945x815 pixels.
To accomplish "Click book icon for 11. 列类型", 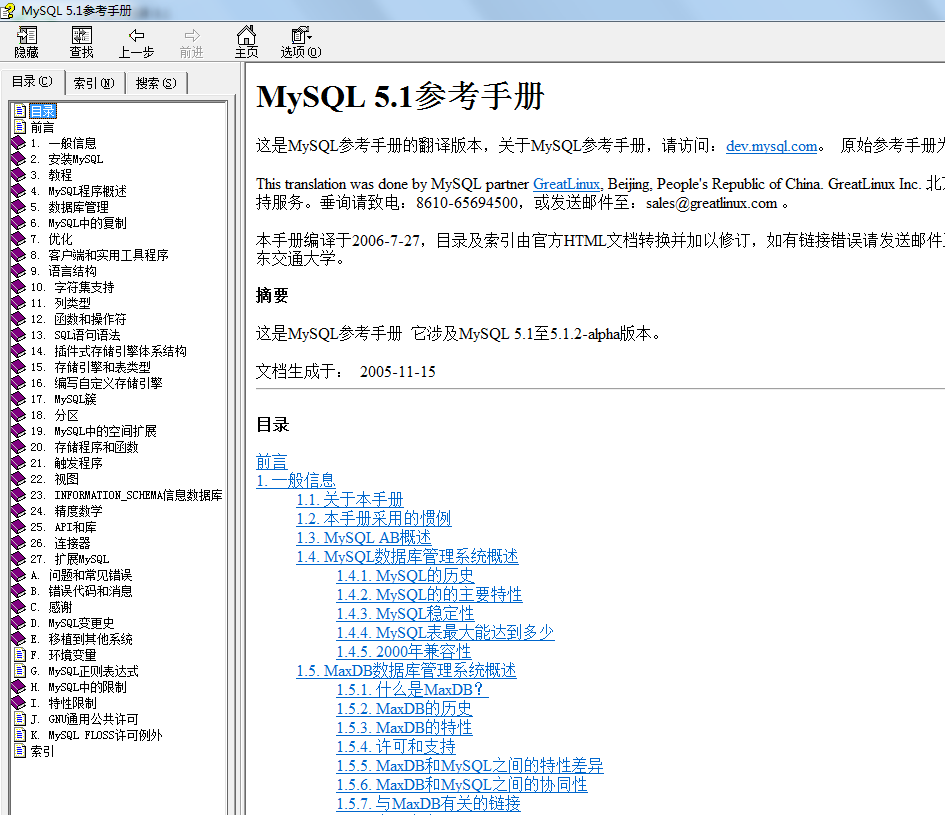I will coord(19,303).
